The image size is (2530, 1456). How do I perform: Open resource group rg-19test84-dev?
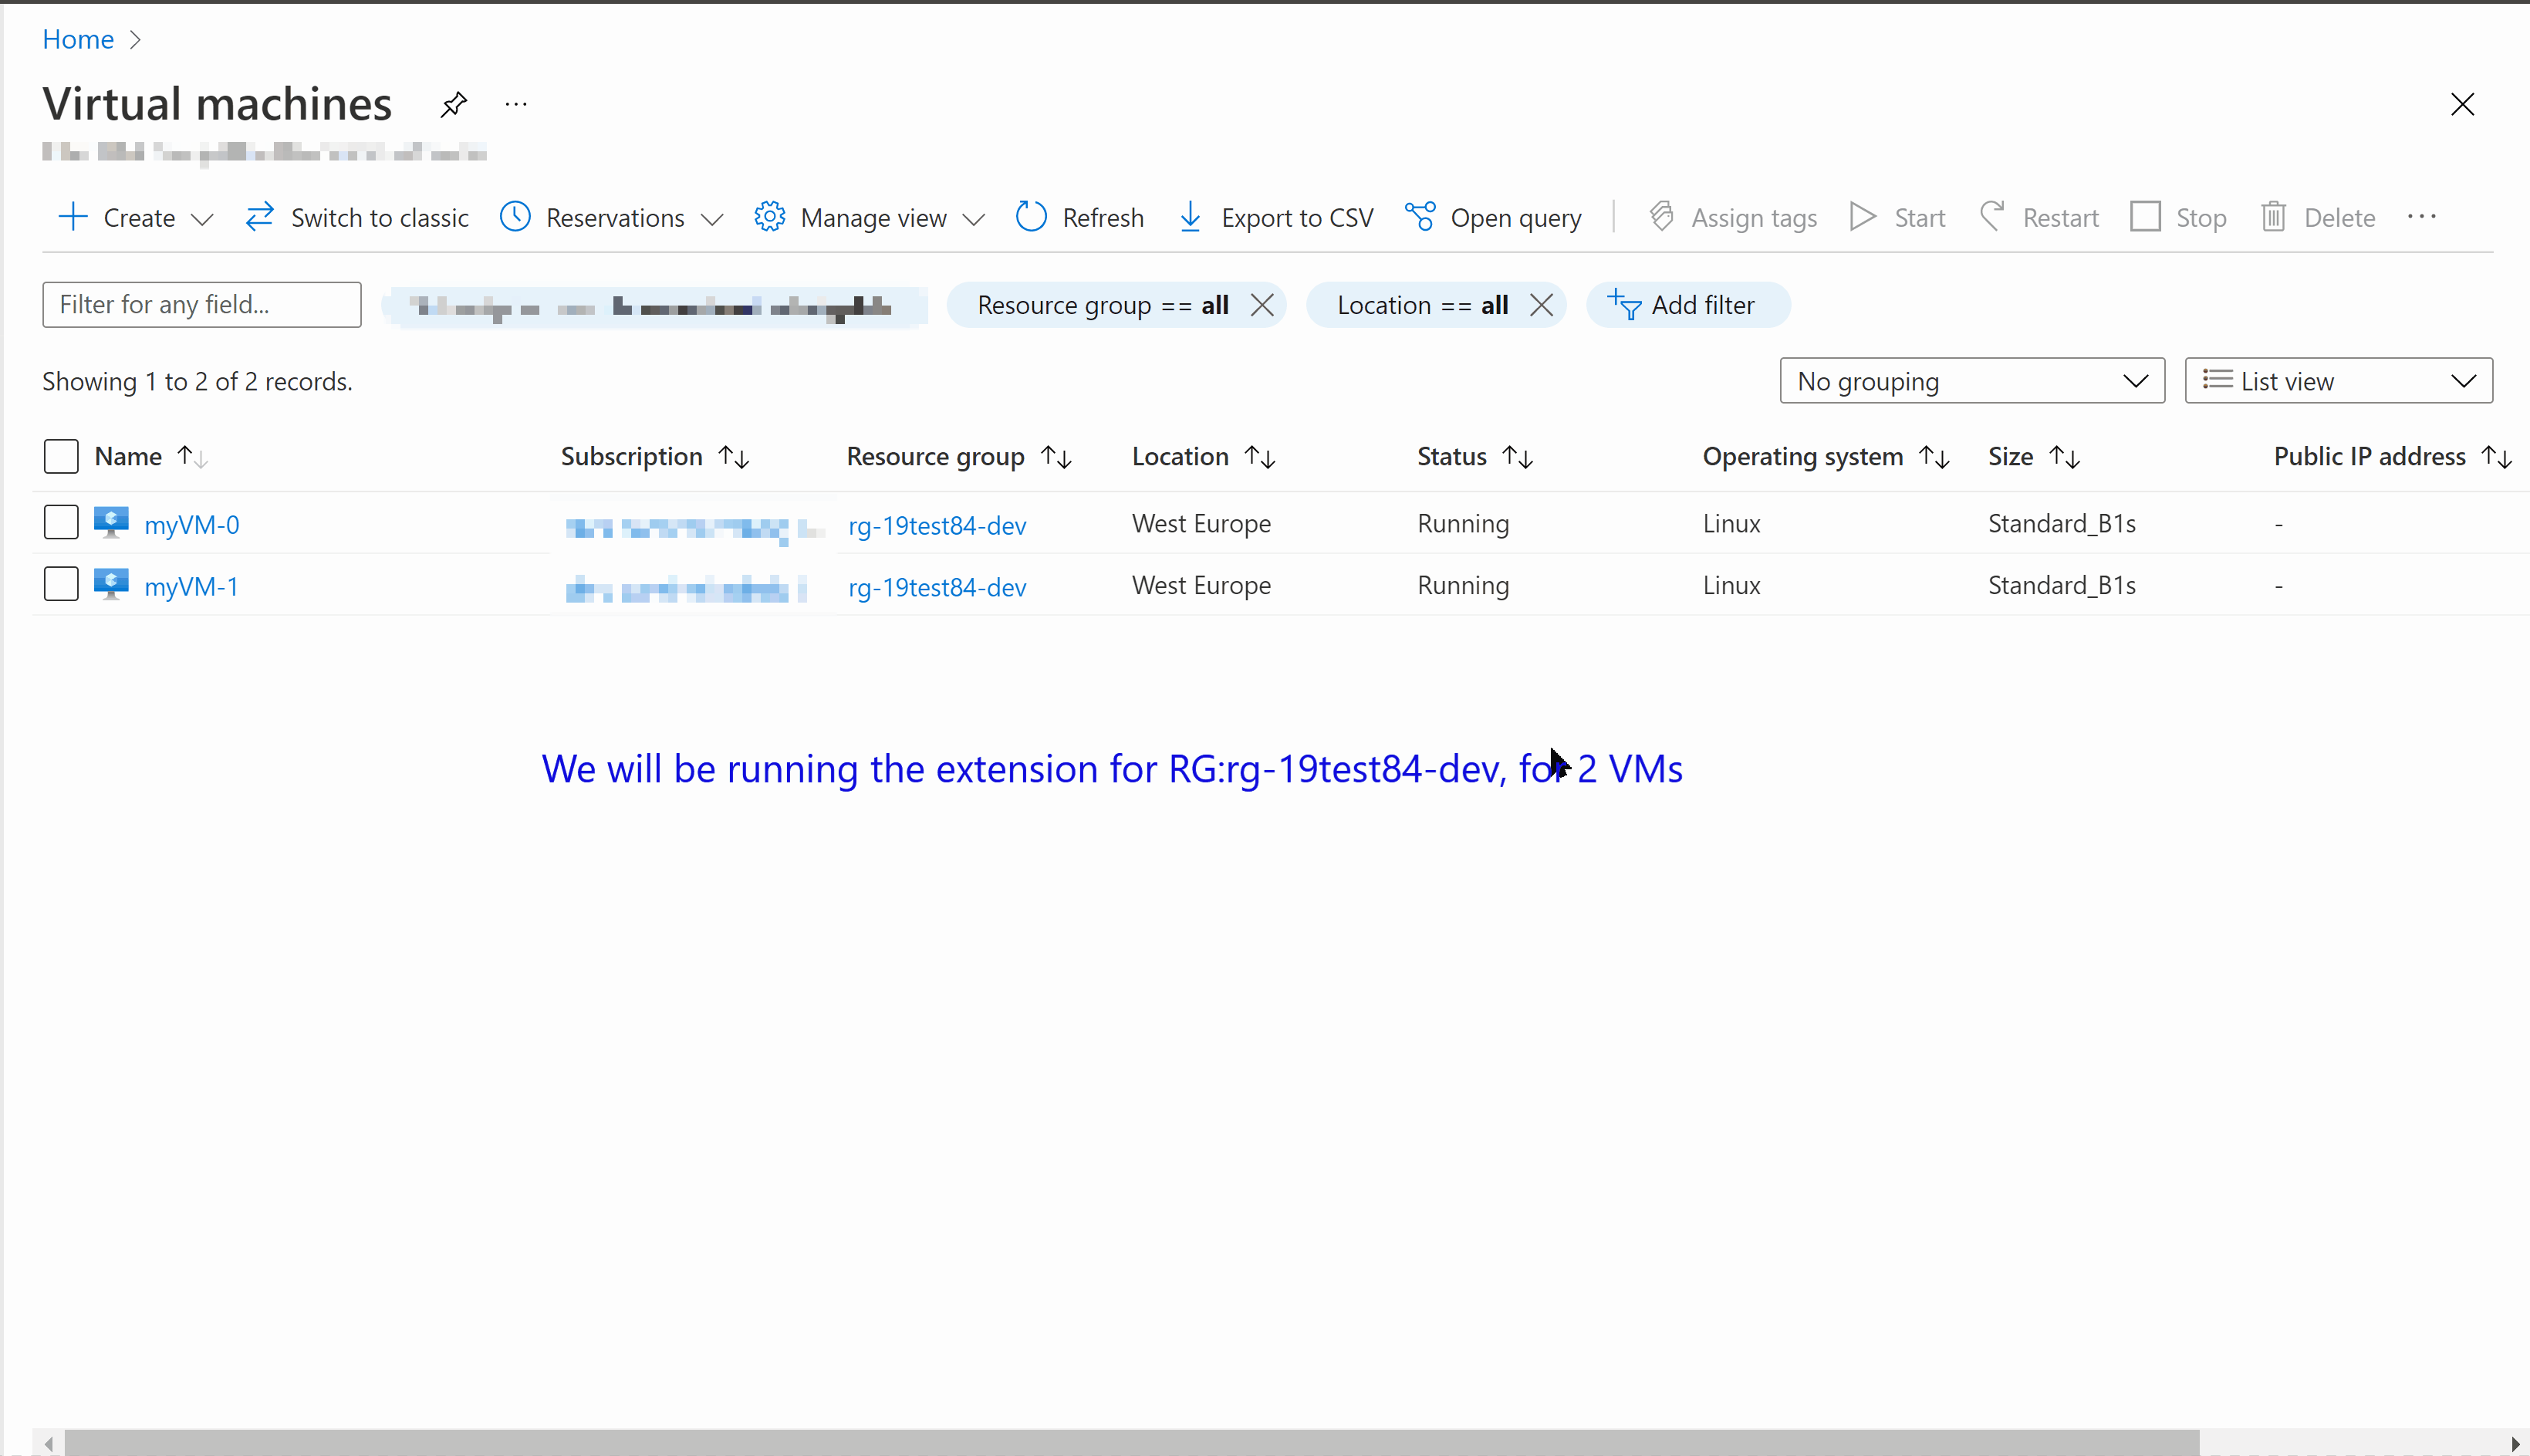pyautogui.click(x=937, y=525)
